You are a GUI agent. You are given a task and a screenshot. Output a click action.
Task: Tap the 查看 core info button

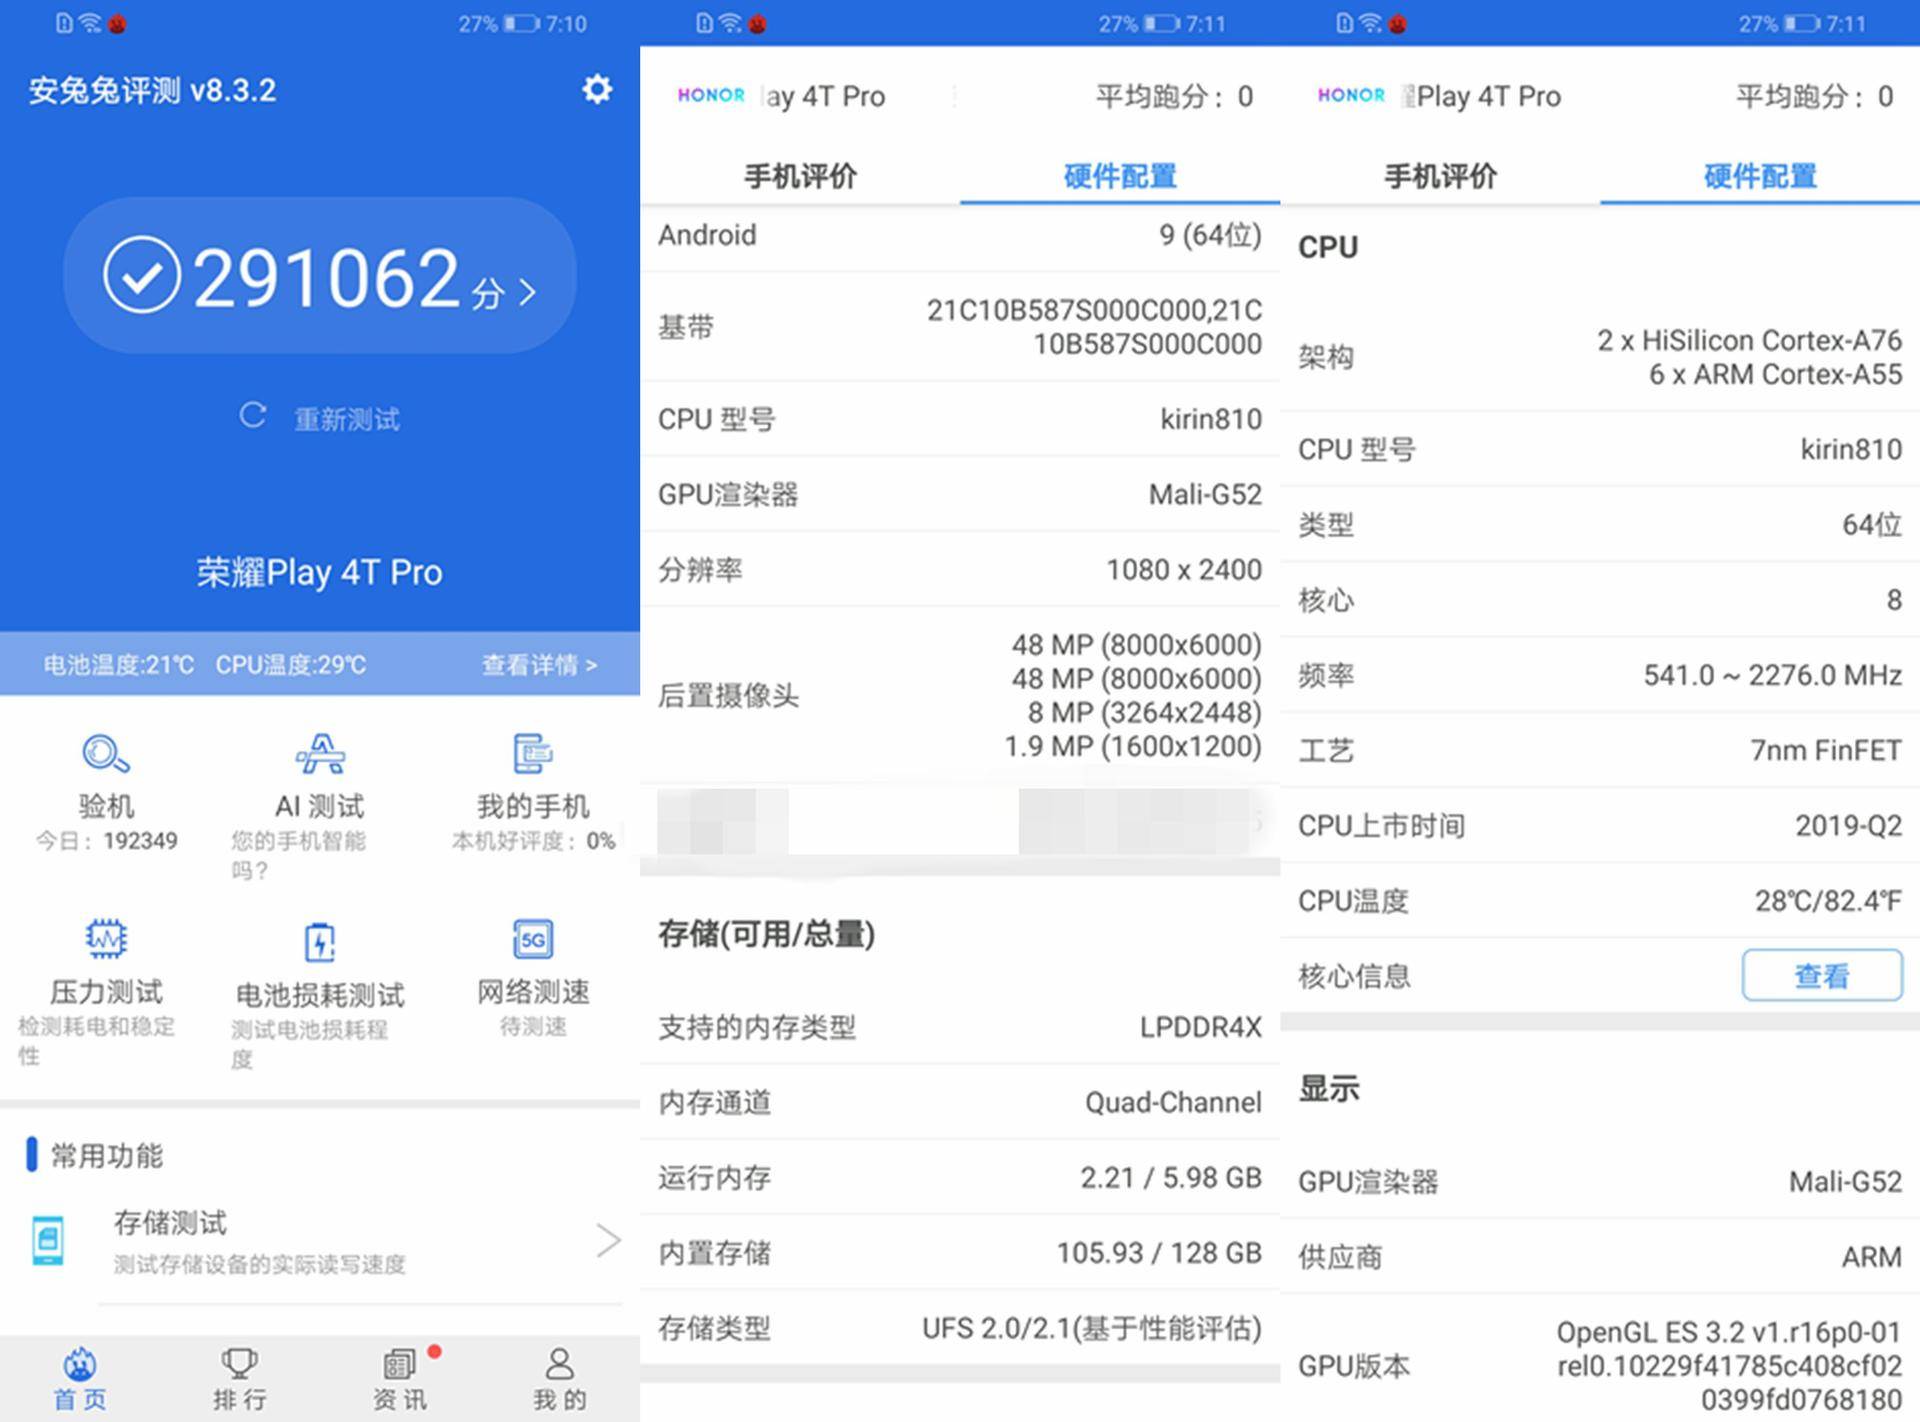click(x=1822, y=975)
